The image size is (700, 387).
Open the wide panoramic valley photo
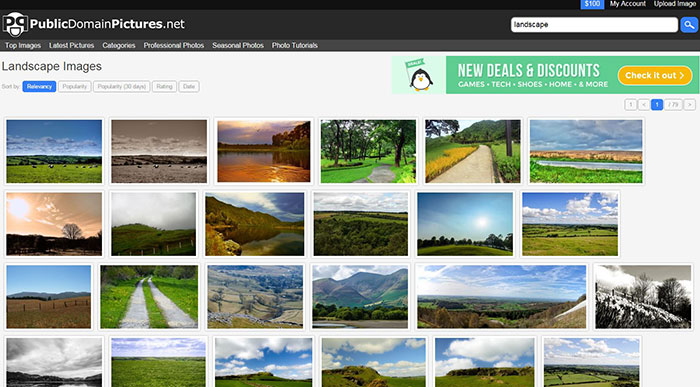501,297
